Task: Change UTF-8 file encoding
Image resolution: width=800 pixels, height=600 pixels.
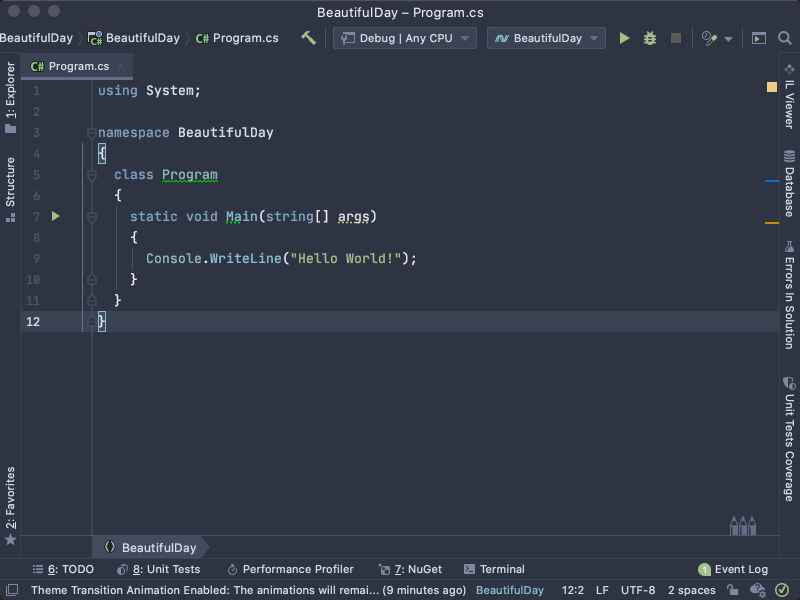Action: 638,590
